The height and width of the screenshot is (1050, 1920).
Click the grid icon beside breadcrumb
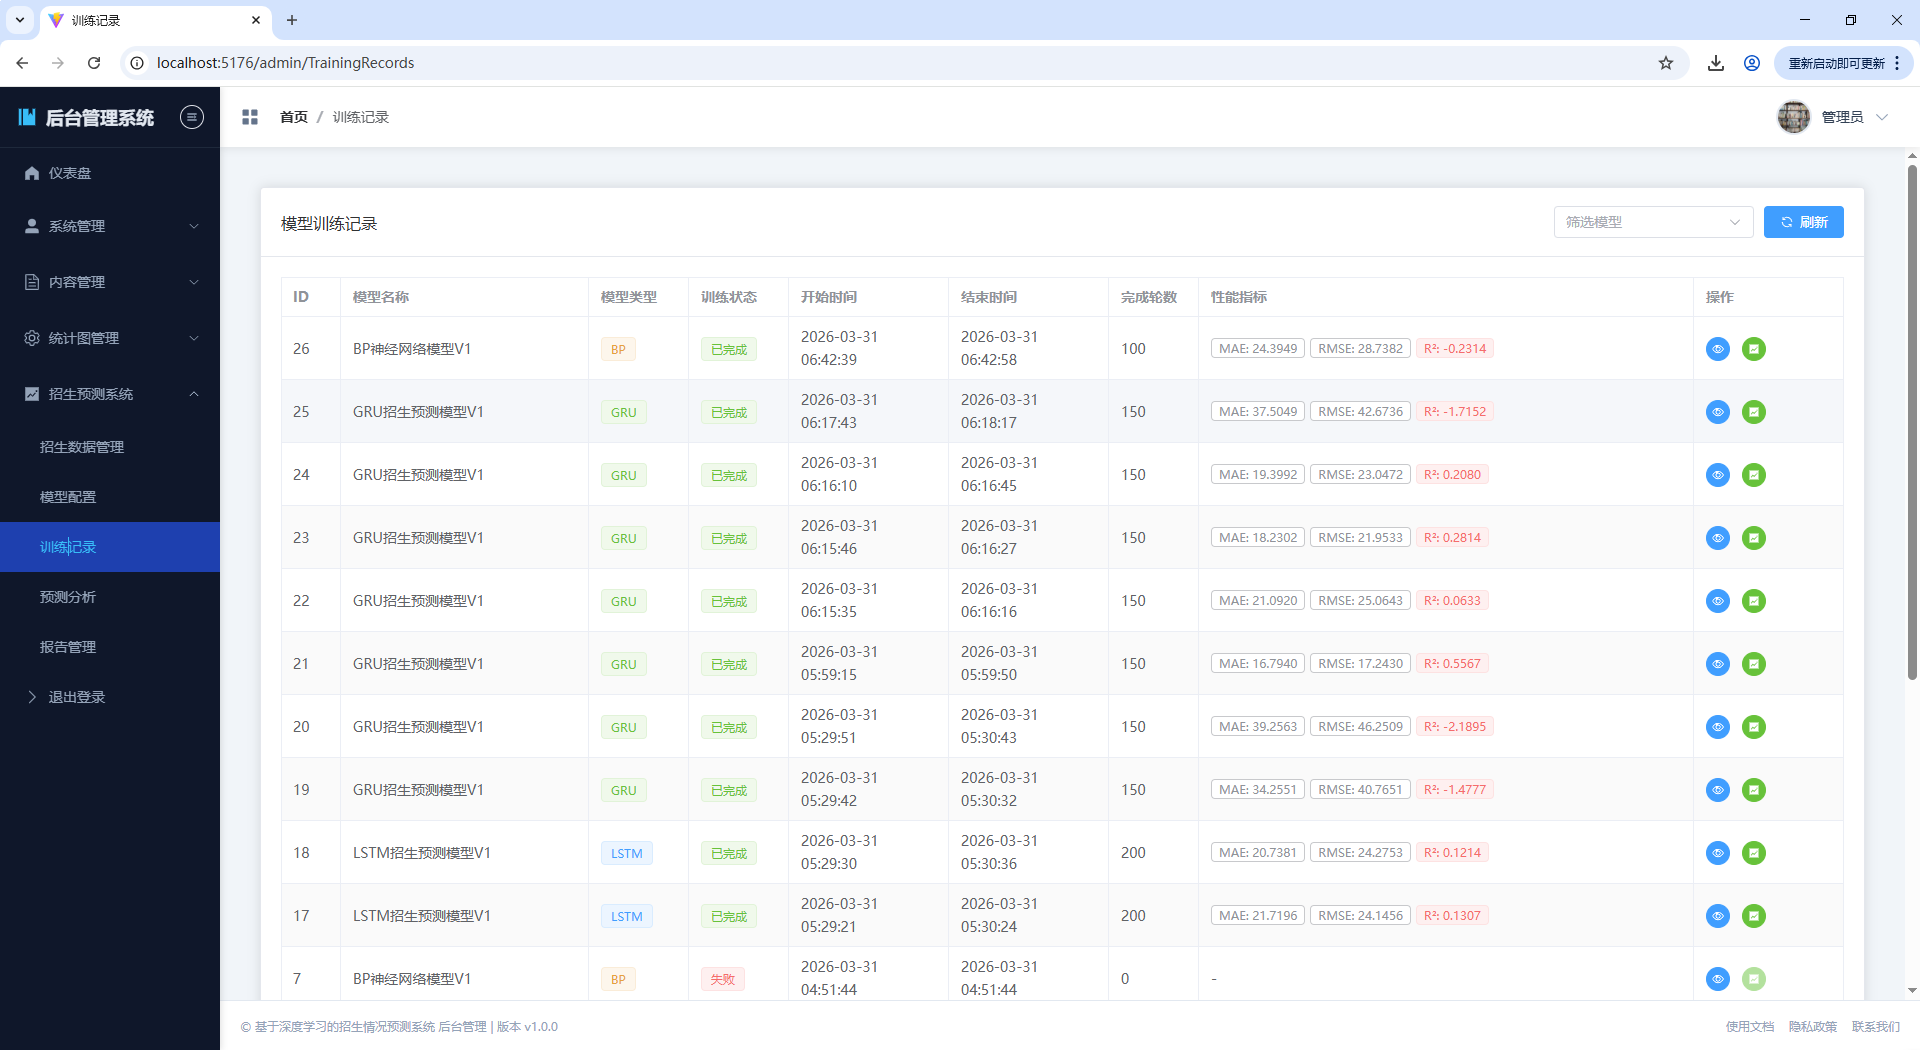coord(250,117)
